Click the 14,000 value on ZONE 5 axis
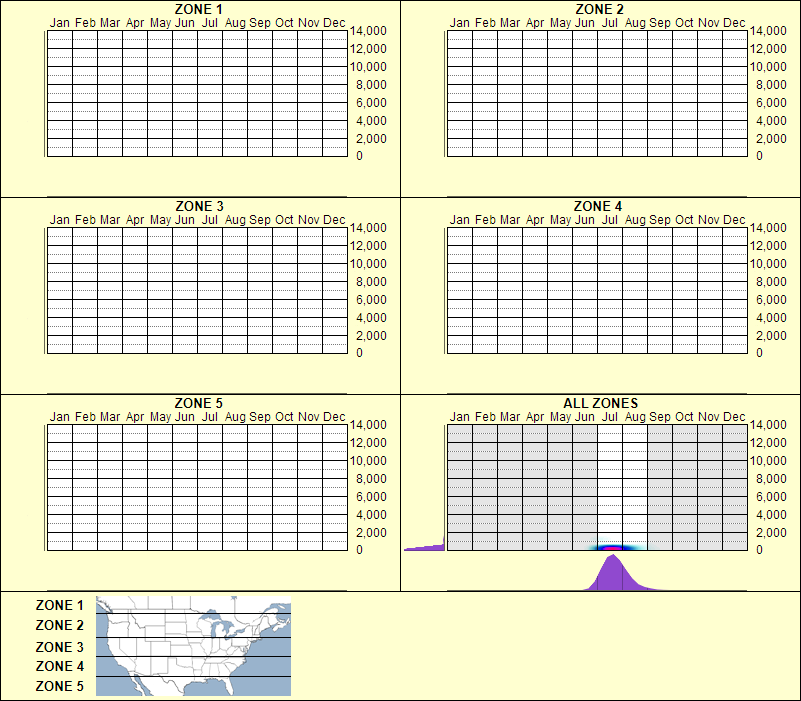 point(368,425)
